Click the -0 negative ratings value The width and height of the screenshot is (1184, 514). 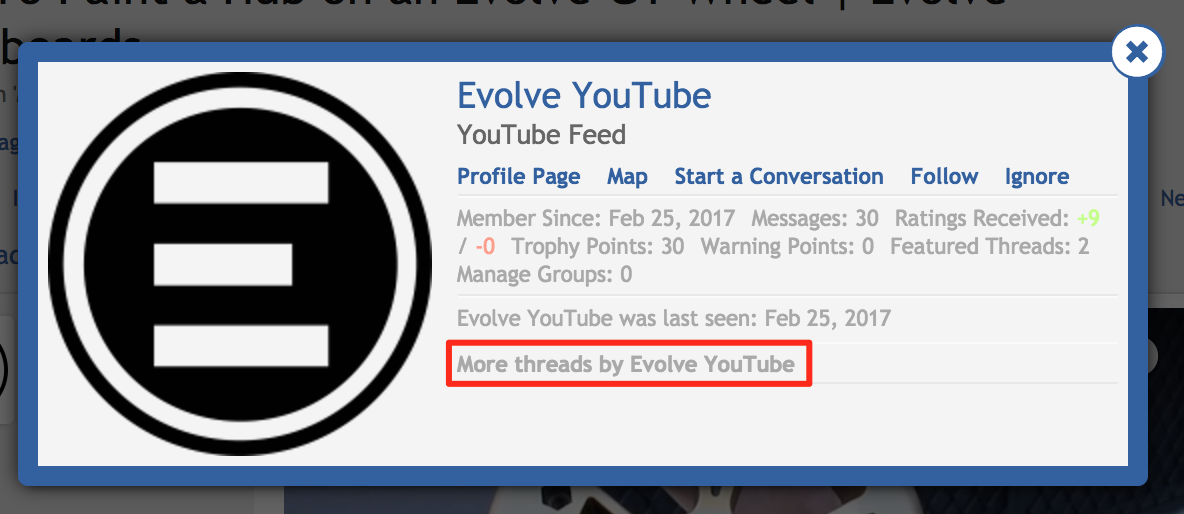click(485, 246)
